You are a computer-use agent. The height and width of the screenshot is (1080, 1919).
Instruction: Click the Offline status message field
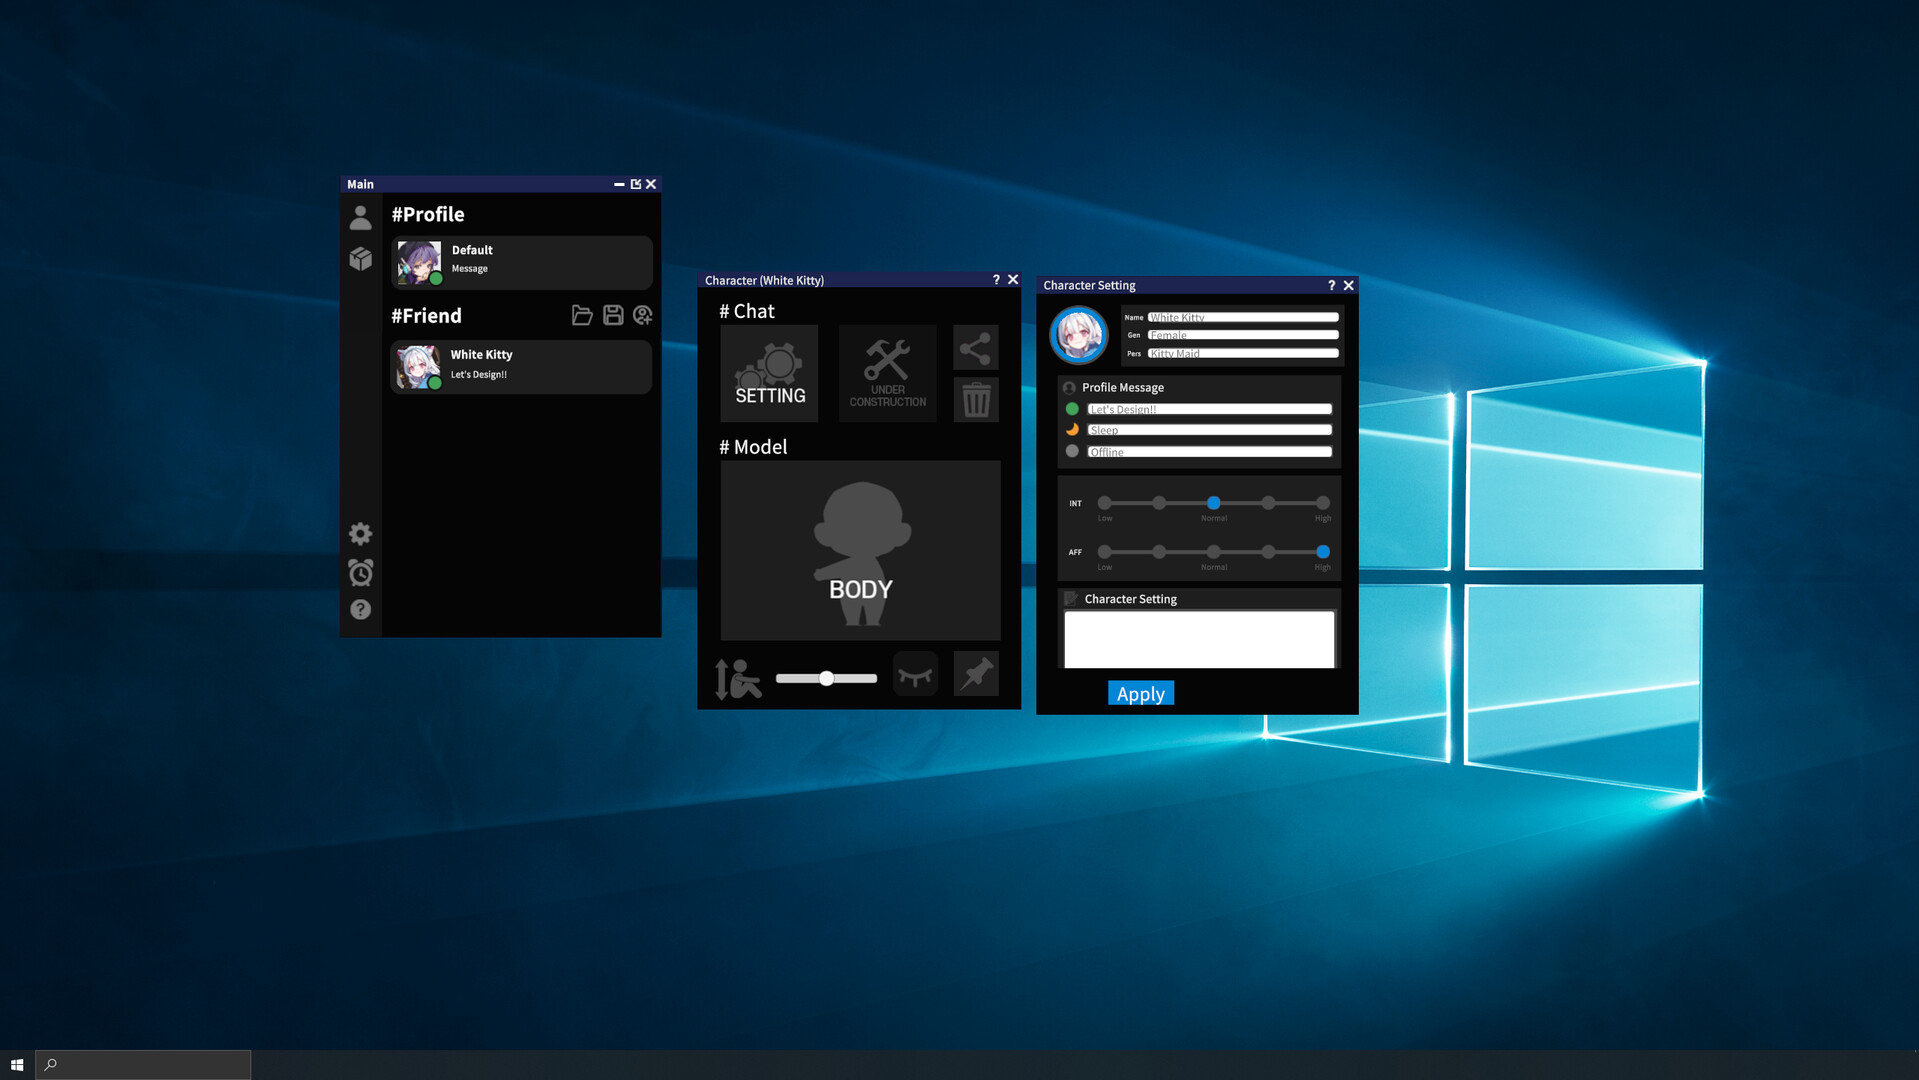pos(1209,452)
